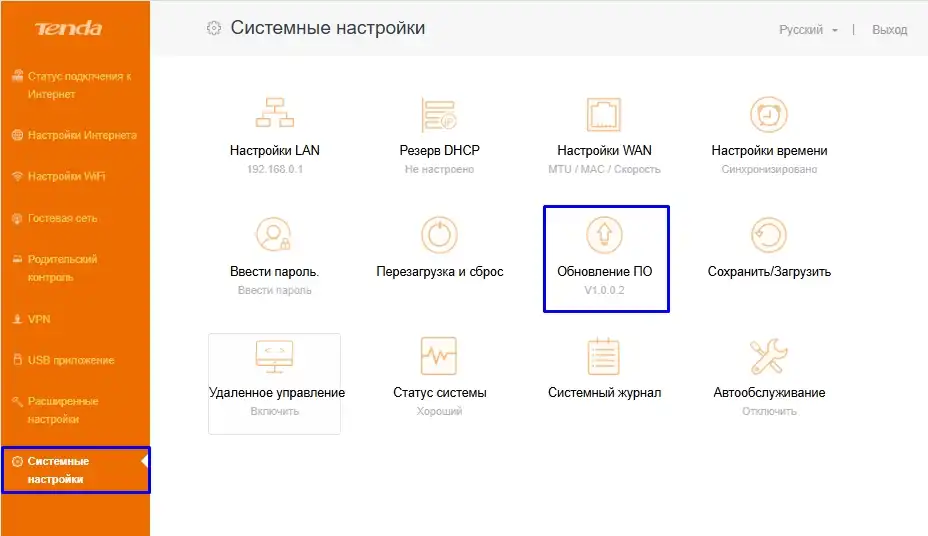This screenshot has height=536, width=928.
Task: Click the 192.168.0.1 address text
Action: pos(275,169)
